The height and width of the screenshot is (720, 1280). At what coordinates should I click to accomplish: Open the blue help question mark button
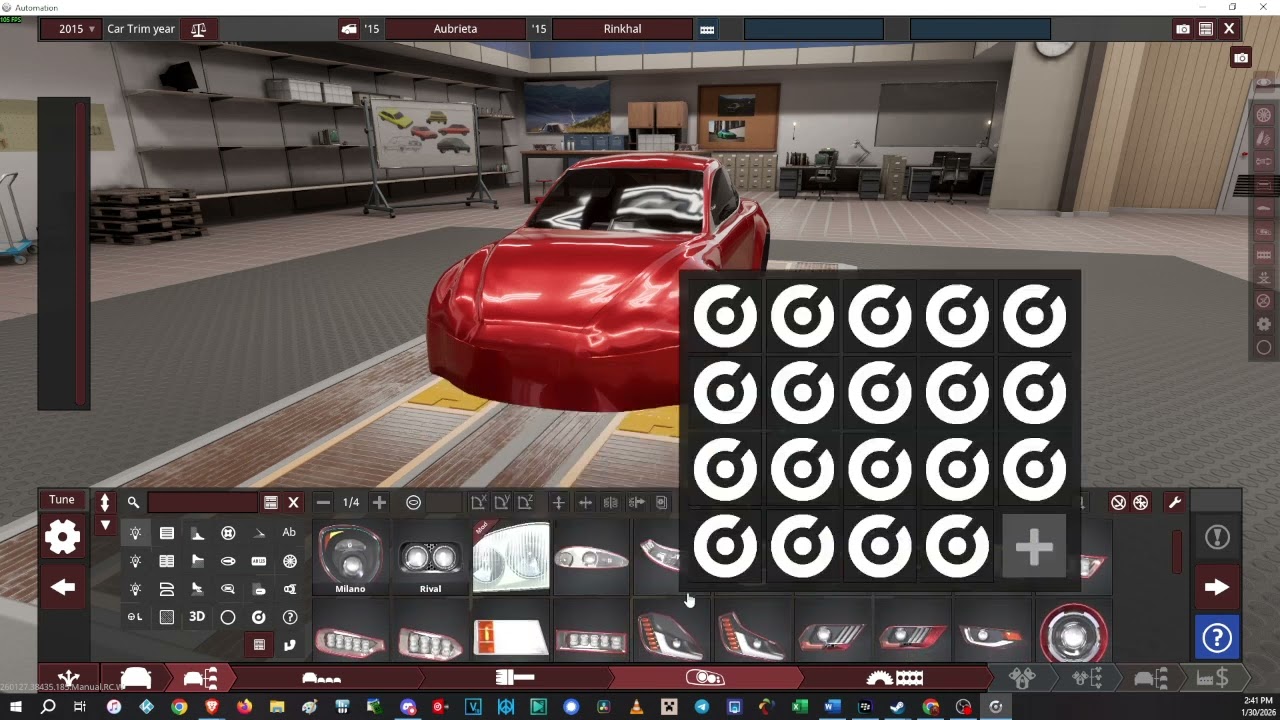coord(1217,638)
